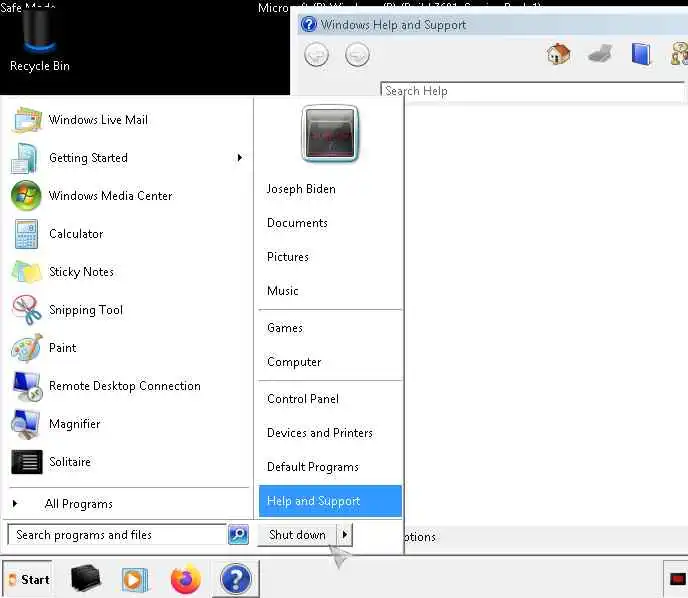
Task: Click the Shut down button
Action: pos(297,534)
